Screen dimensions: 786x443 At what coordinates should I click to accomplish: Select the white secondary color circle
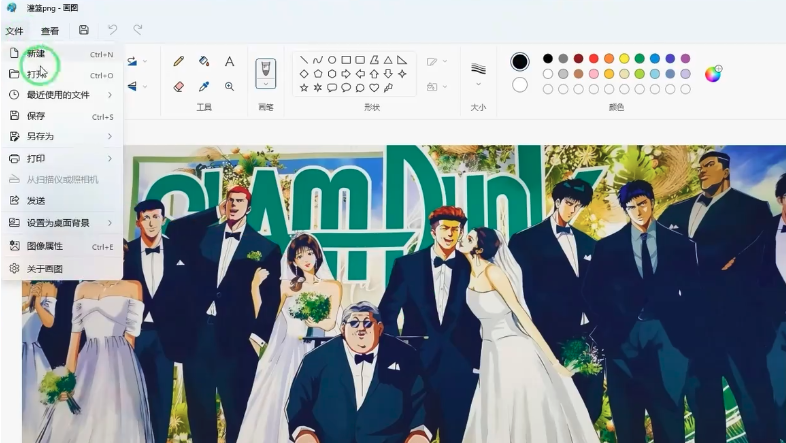[x=520, y=85]
